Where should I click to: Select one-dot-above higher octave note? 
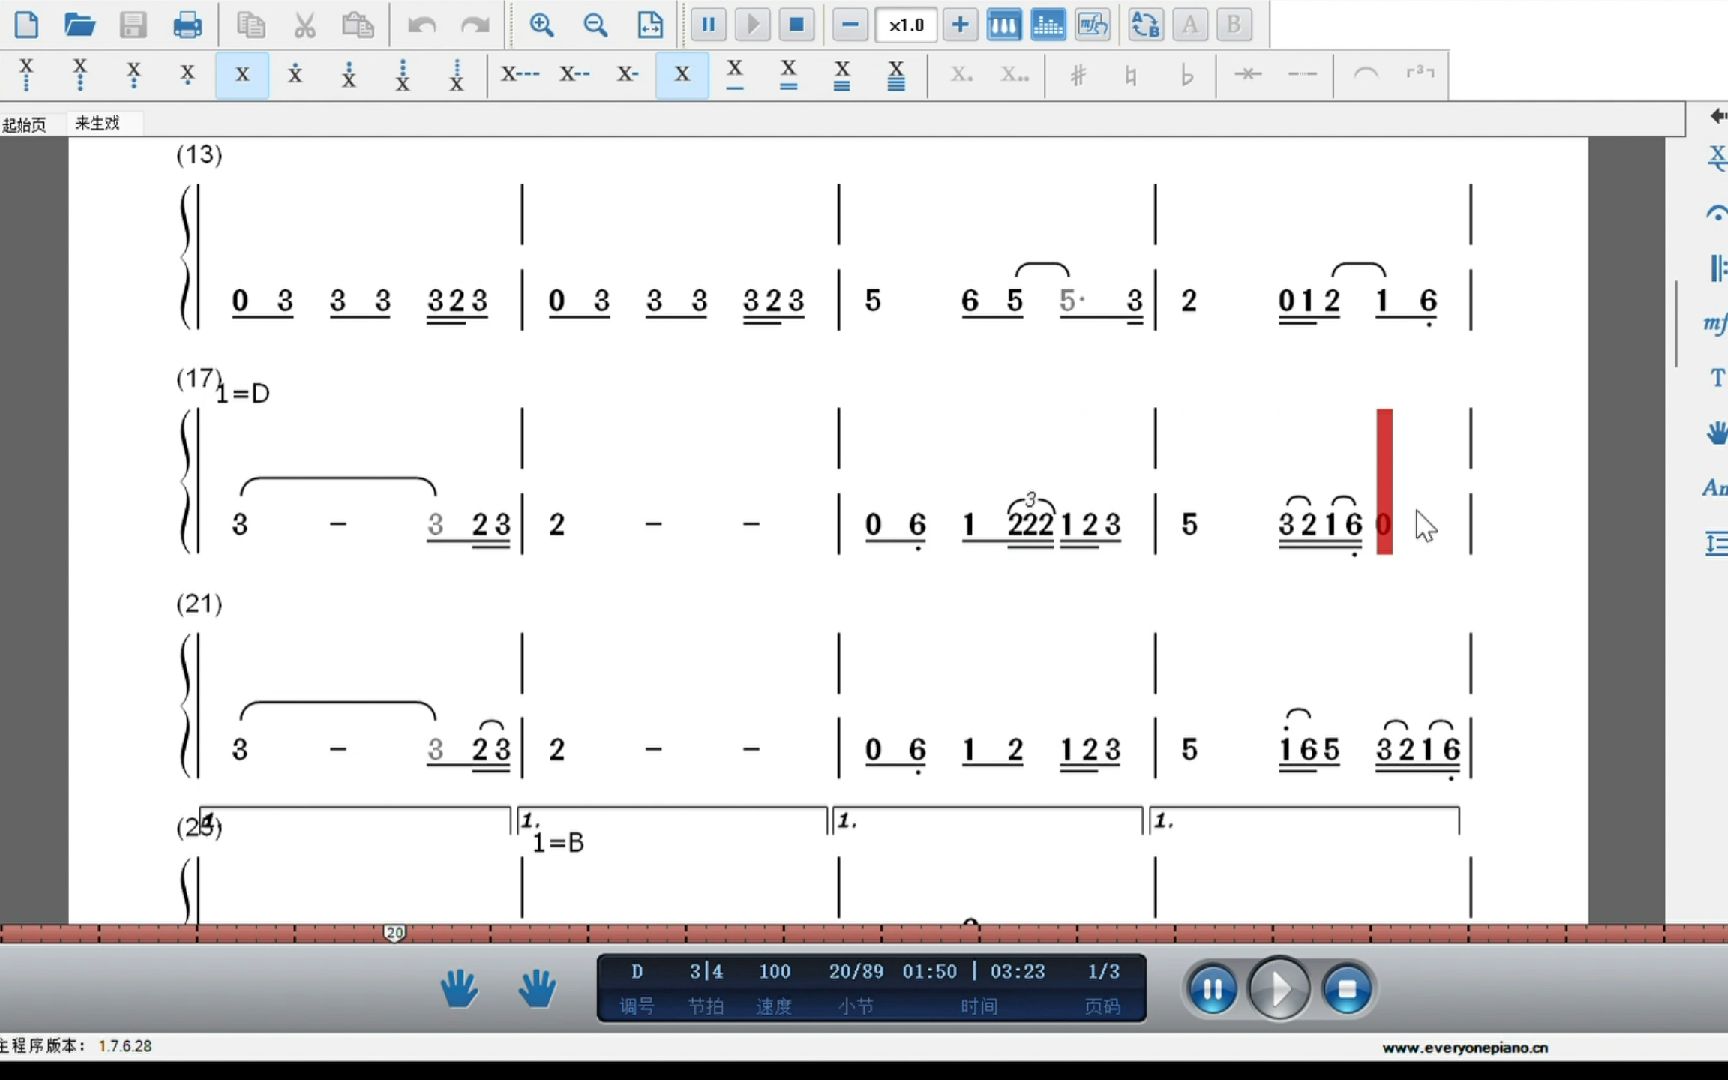(295, 75)
